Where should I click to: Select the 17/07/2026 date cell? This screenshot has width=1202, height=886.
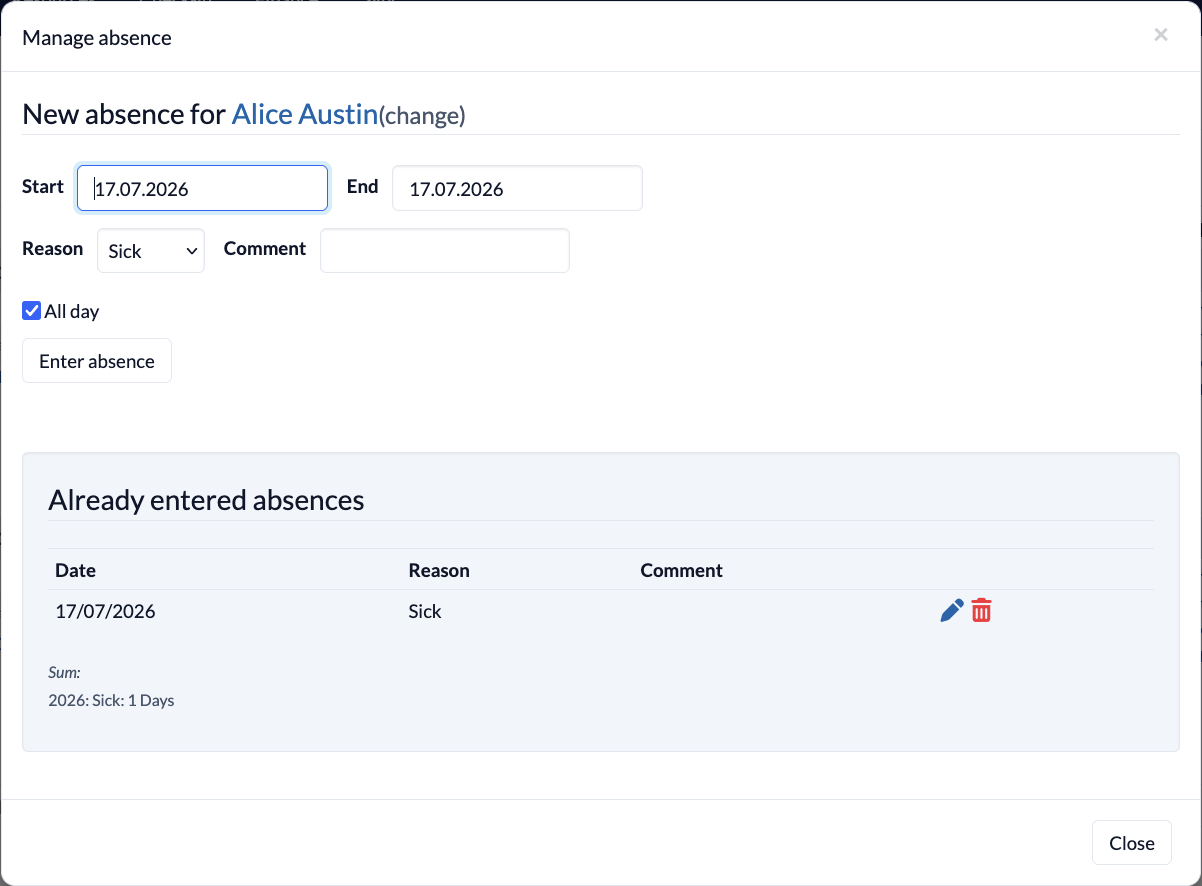(106, 611)
